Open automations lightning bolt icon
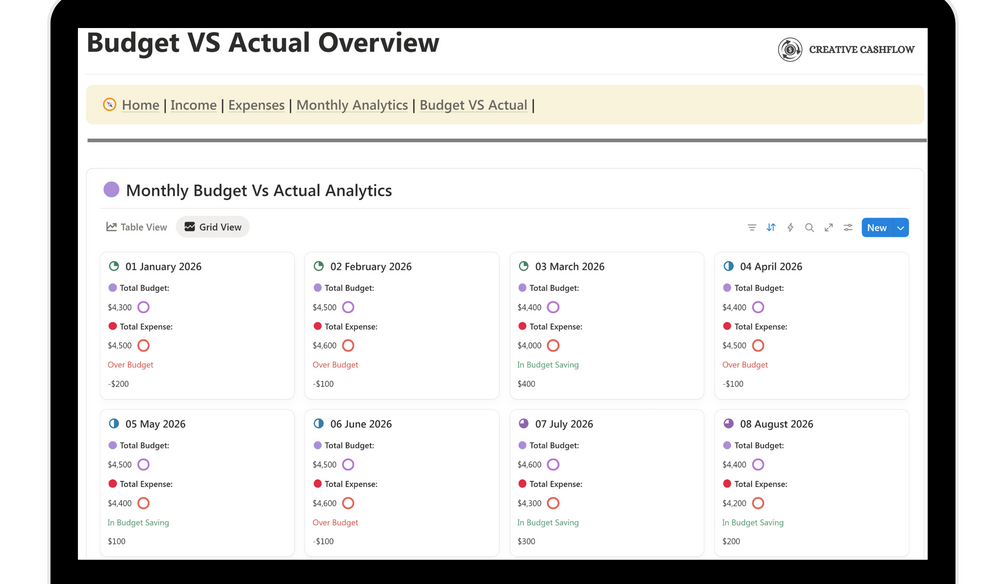 point(790,228)
